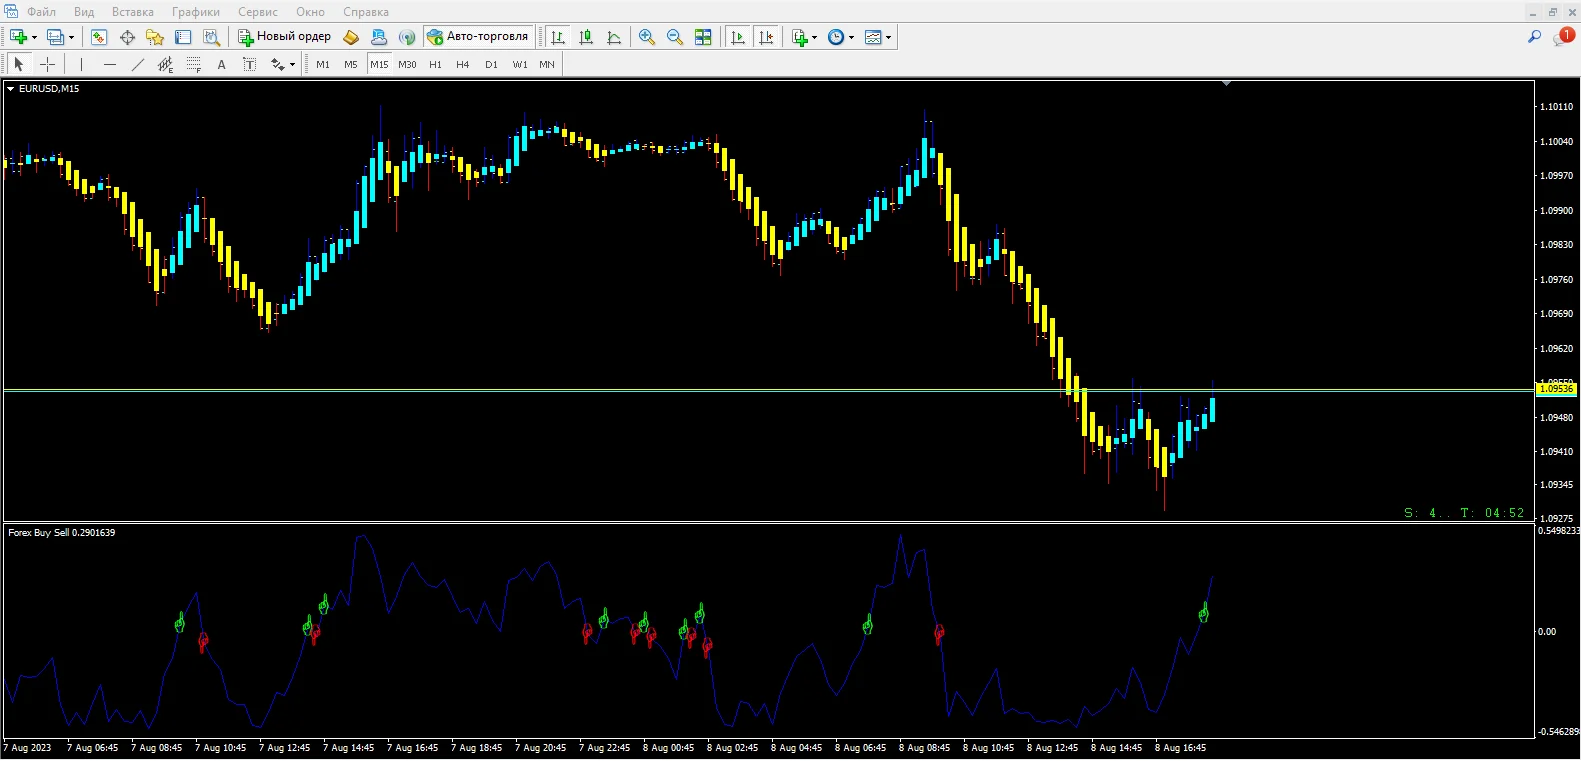The width and height of the screenshot is (1581, 761).
Task: Open the Вид menu
Action: tap(84, 12)
